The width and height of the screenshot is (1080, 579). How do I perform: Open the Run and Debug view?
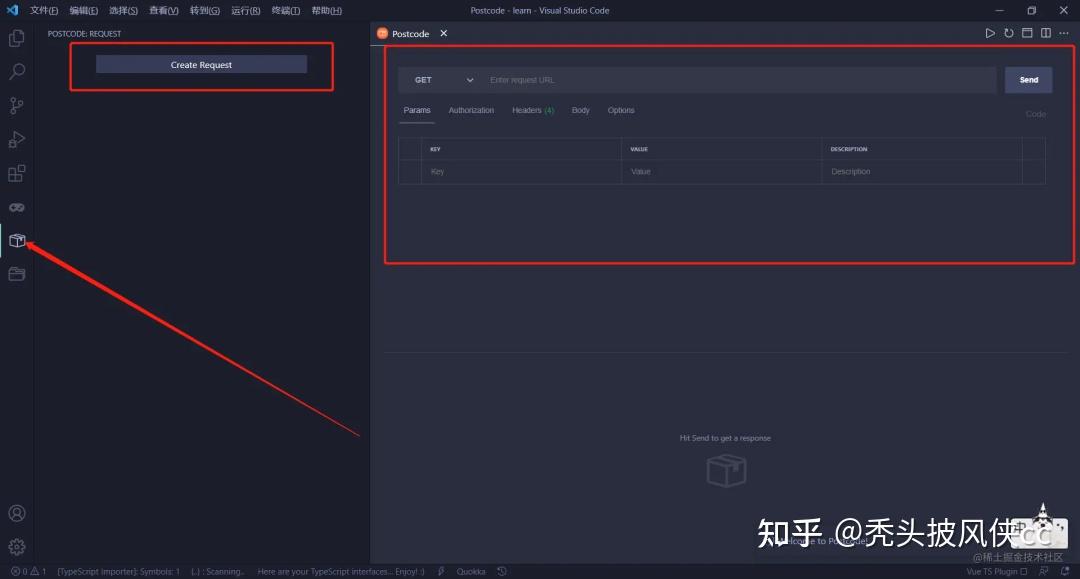17,139
